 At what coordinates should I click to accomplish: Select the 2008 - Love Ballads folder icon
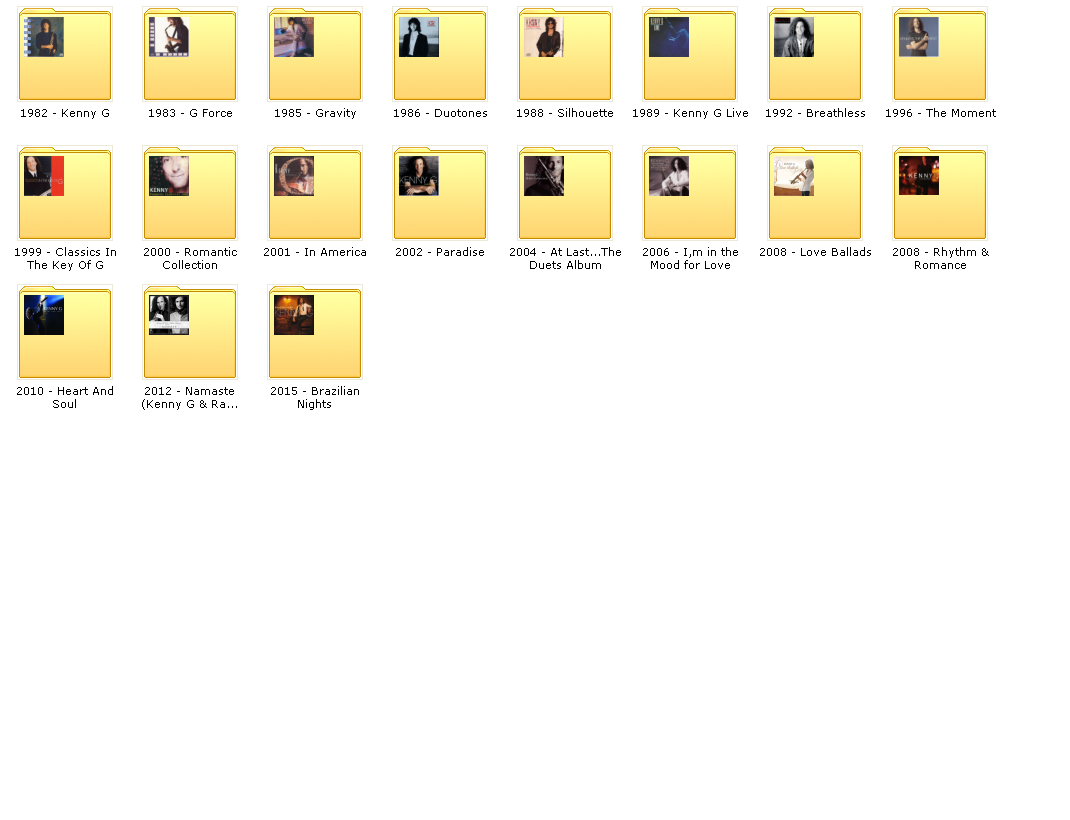[x=815, y=193]
